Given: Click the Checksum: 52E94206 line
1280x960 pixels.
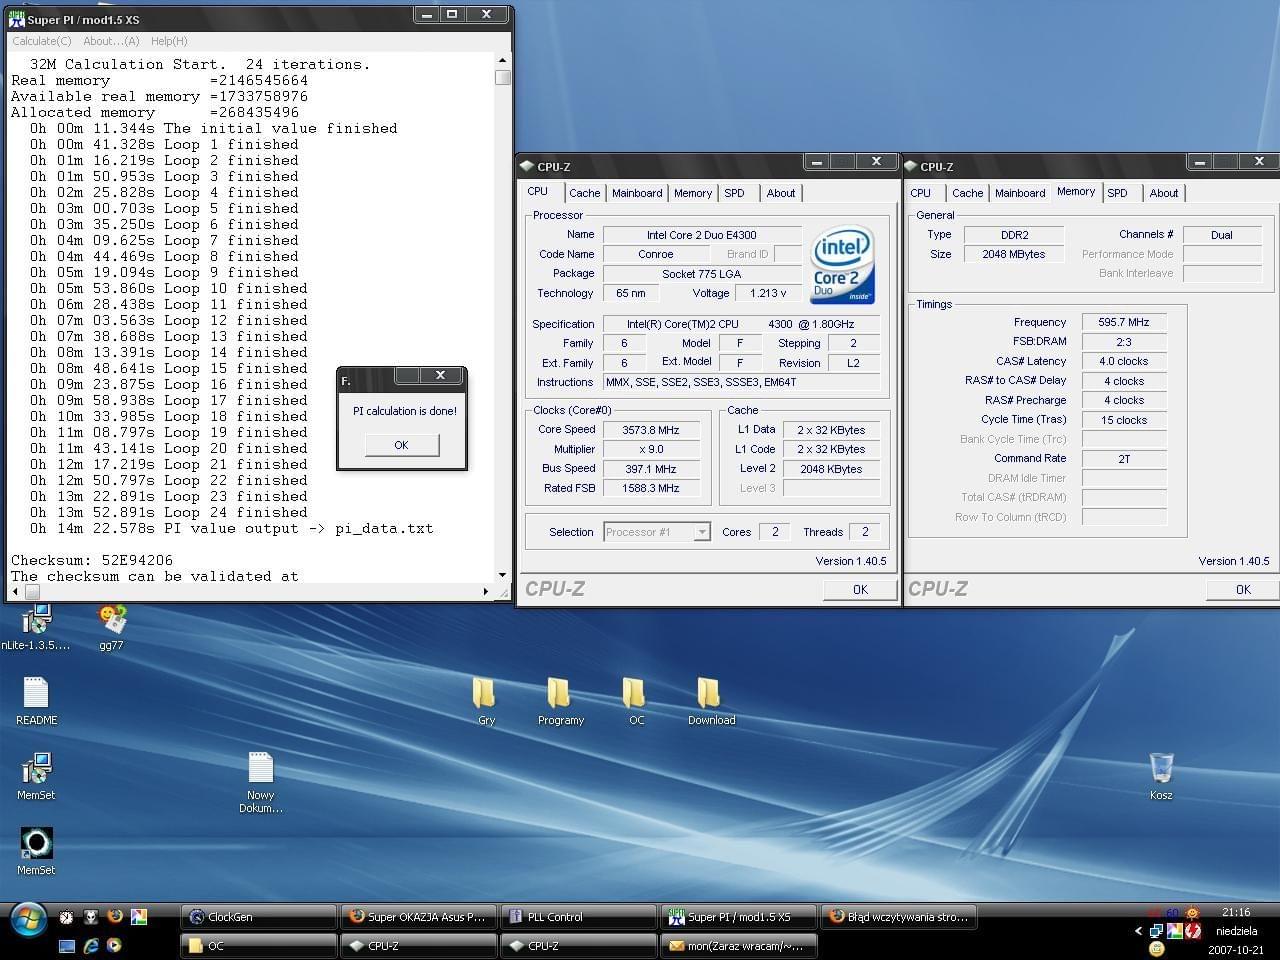Looking at the screenshot, I should pyautogui.click(x=92, y=560).
